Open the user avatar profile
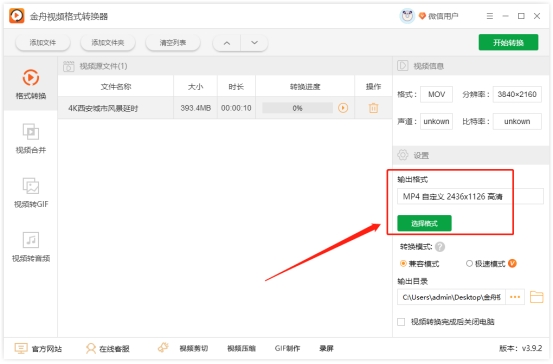The height and width of the screenshot is (364, 553). 407,16
